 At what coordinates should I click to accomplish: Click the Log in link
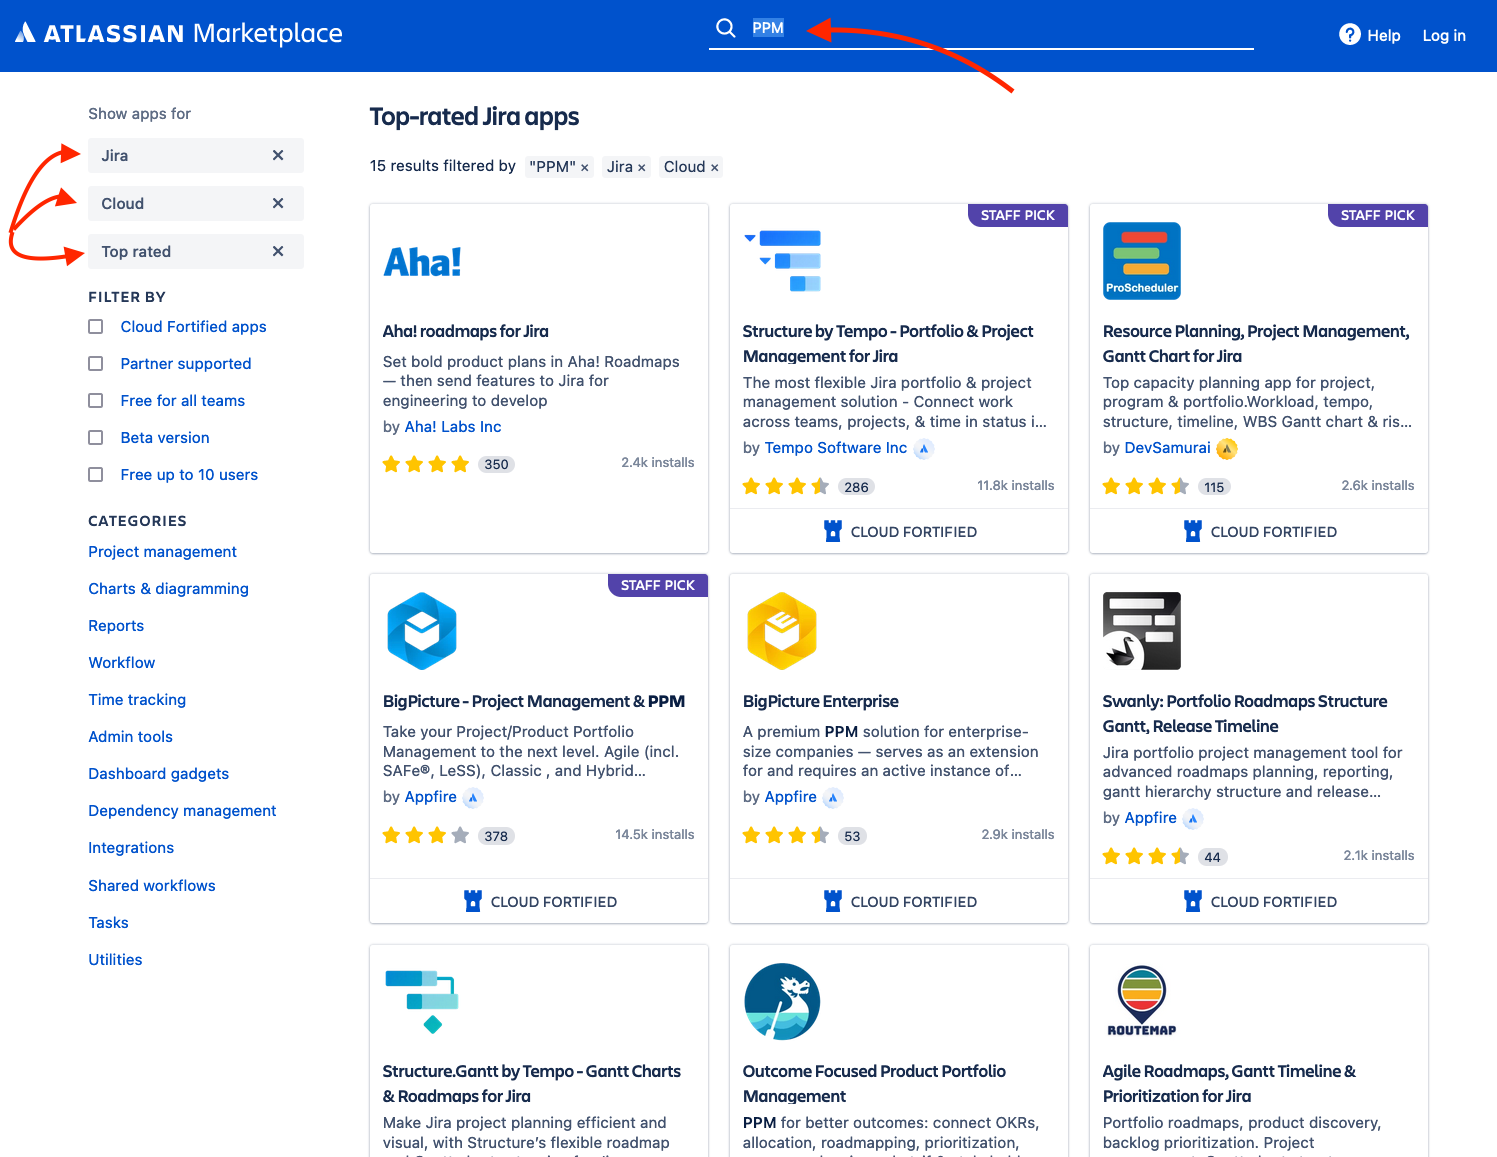point(1444,34)
